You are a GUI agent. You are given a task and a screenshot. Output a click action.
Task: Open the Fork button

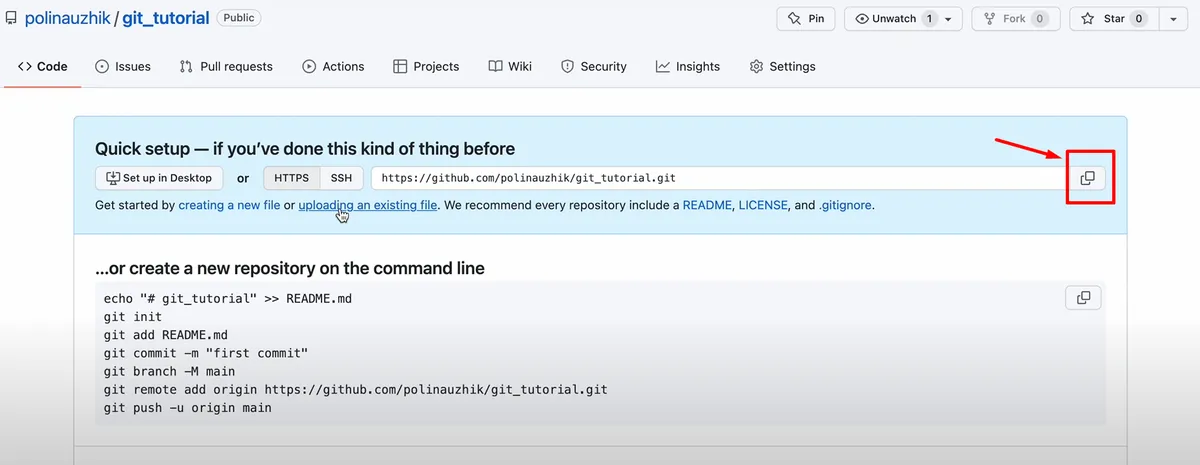1015,18
